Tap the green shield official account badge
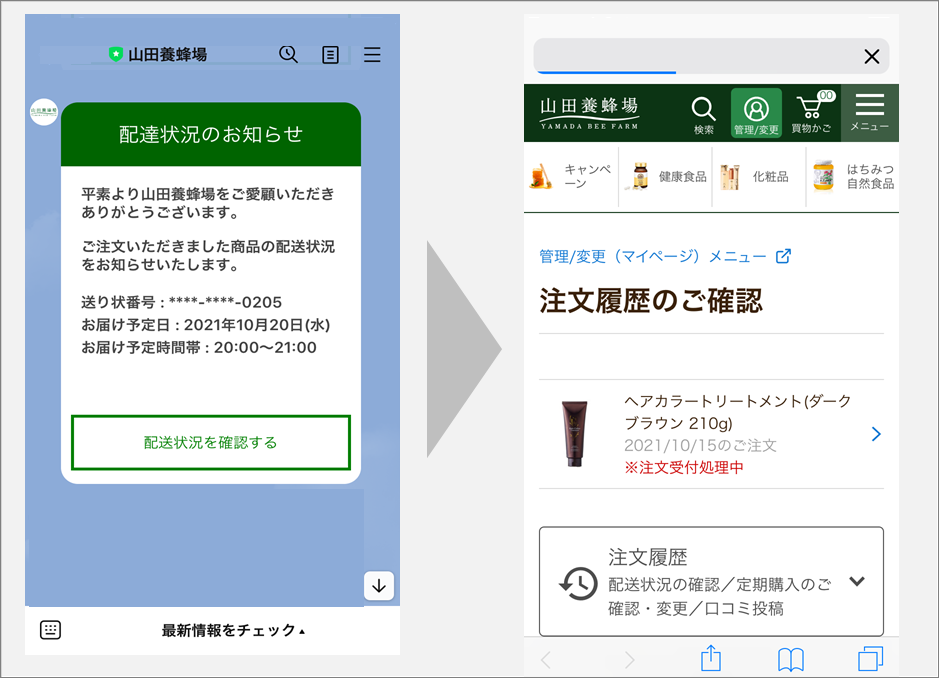This screenshot has width=939, height=678. [x=115, y=55]
